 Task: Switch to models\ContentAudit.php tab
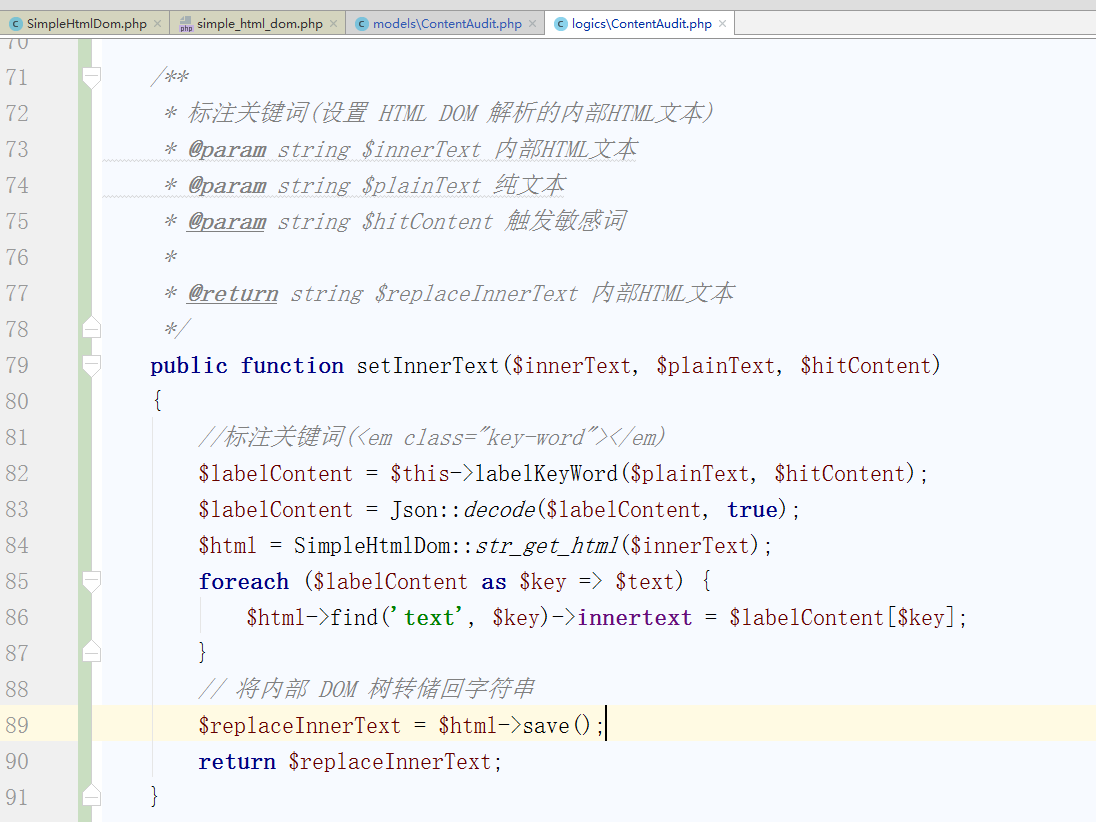tap(446, 23)
